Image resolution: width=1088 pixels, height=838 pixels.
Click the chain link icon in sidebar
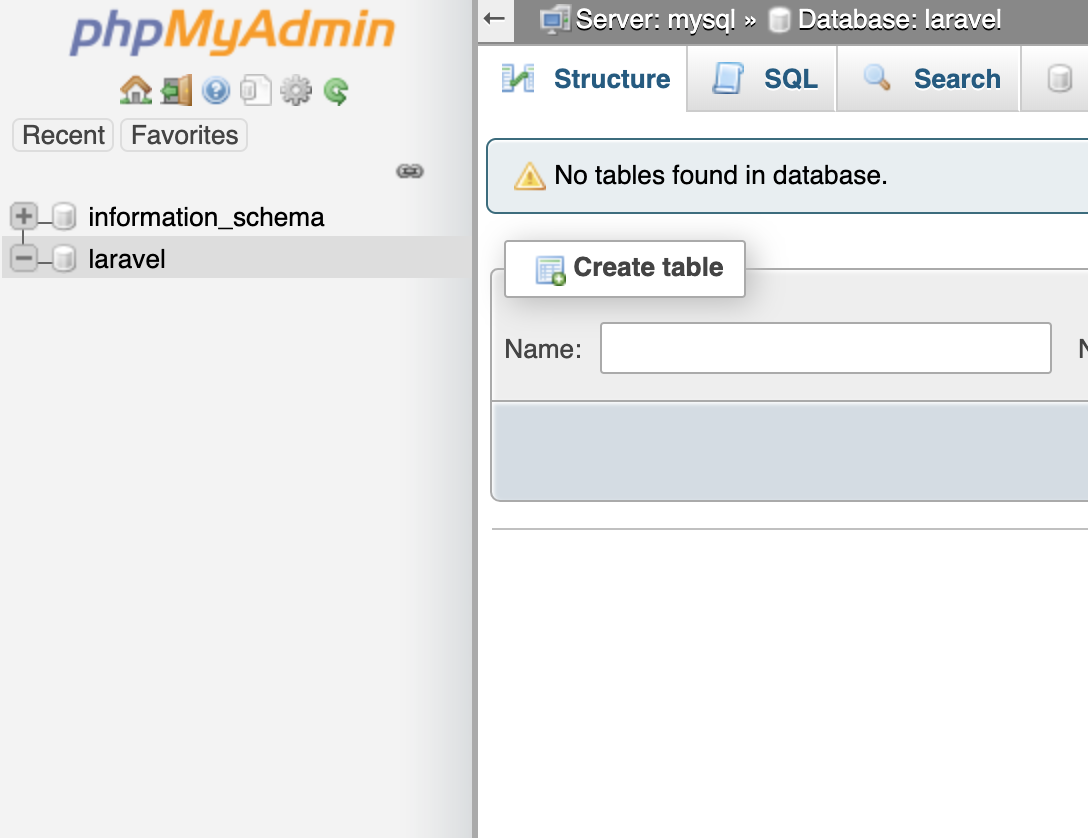click(x=409, y=172)
